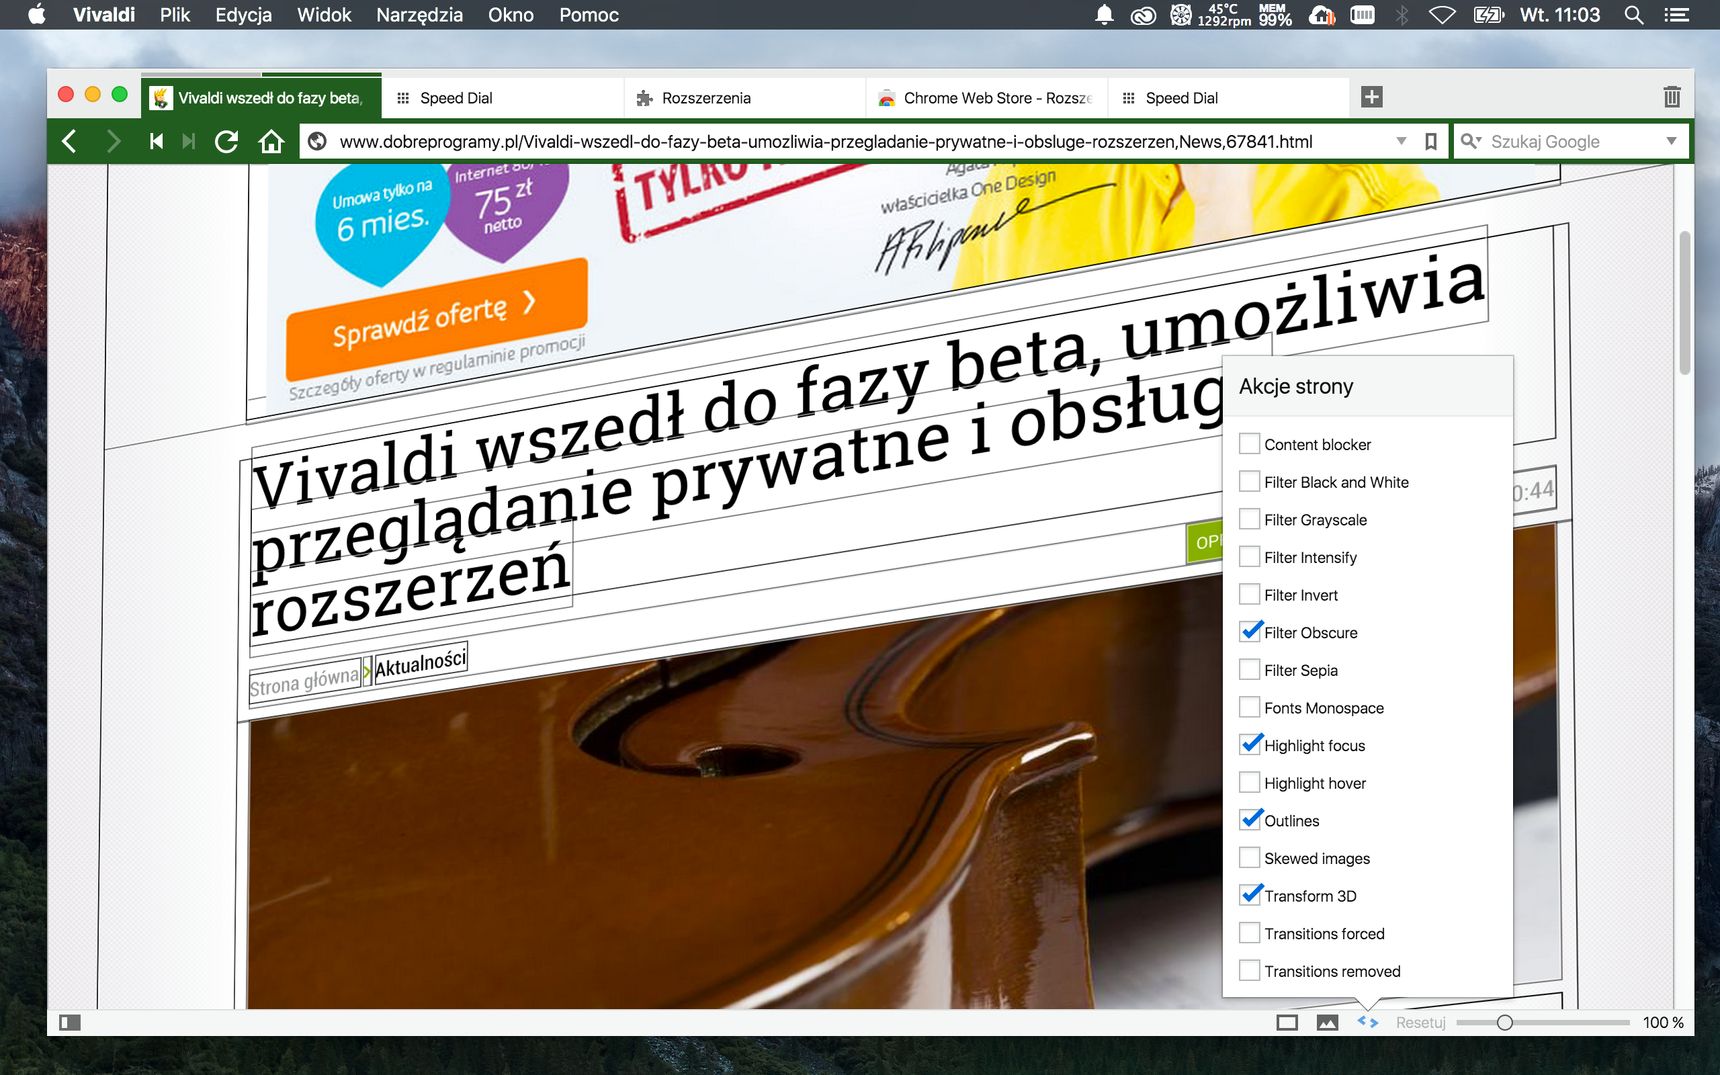The width and height of the screenshot is (1720, 1075).
Task: Open the Widok menu
Action: pyautogui.click(x=324, y=15)
